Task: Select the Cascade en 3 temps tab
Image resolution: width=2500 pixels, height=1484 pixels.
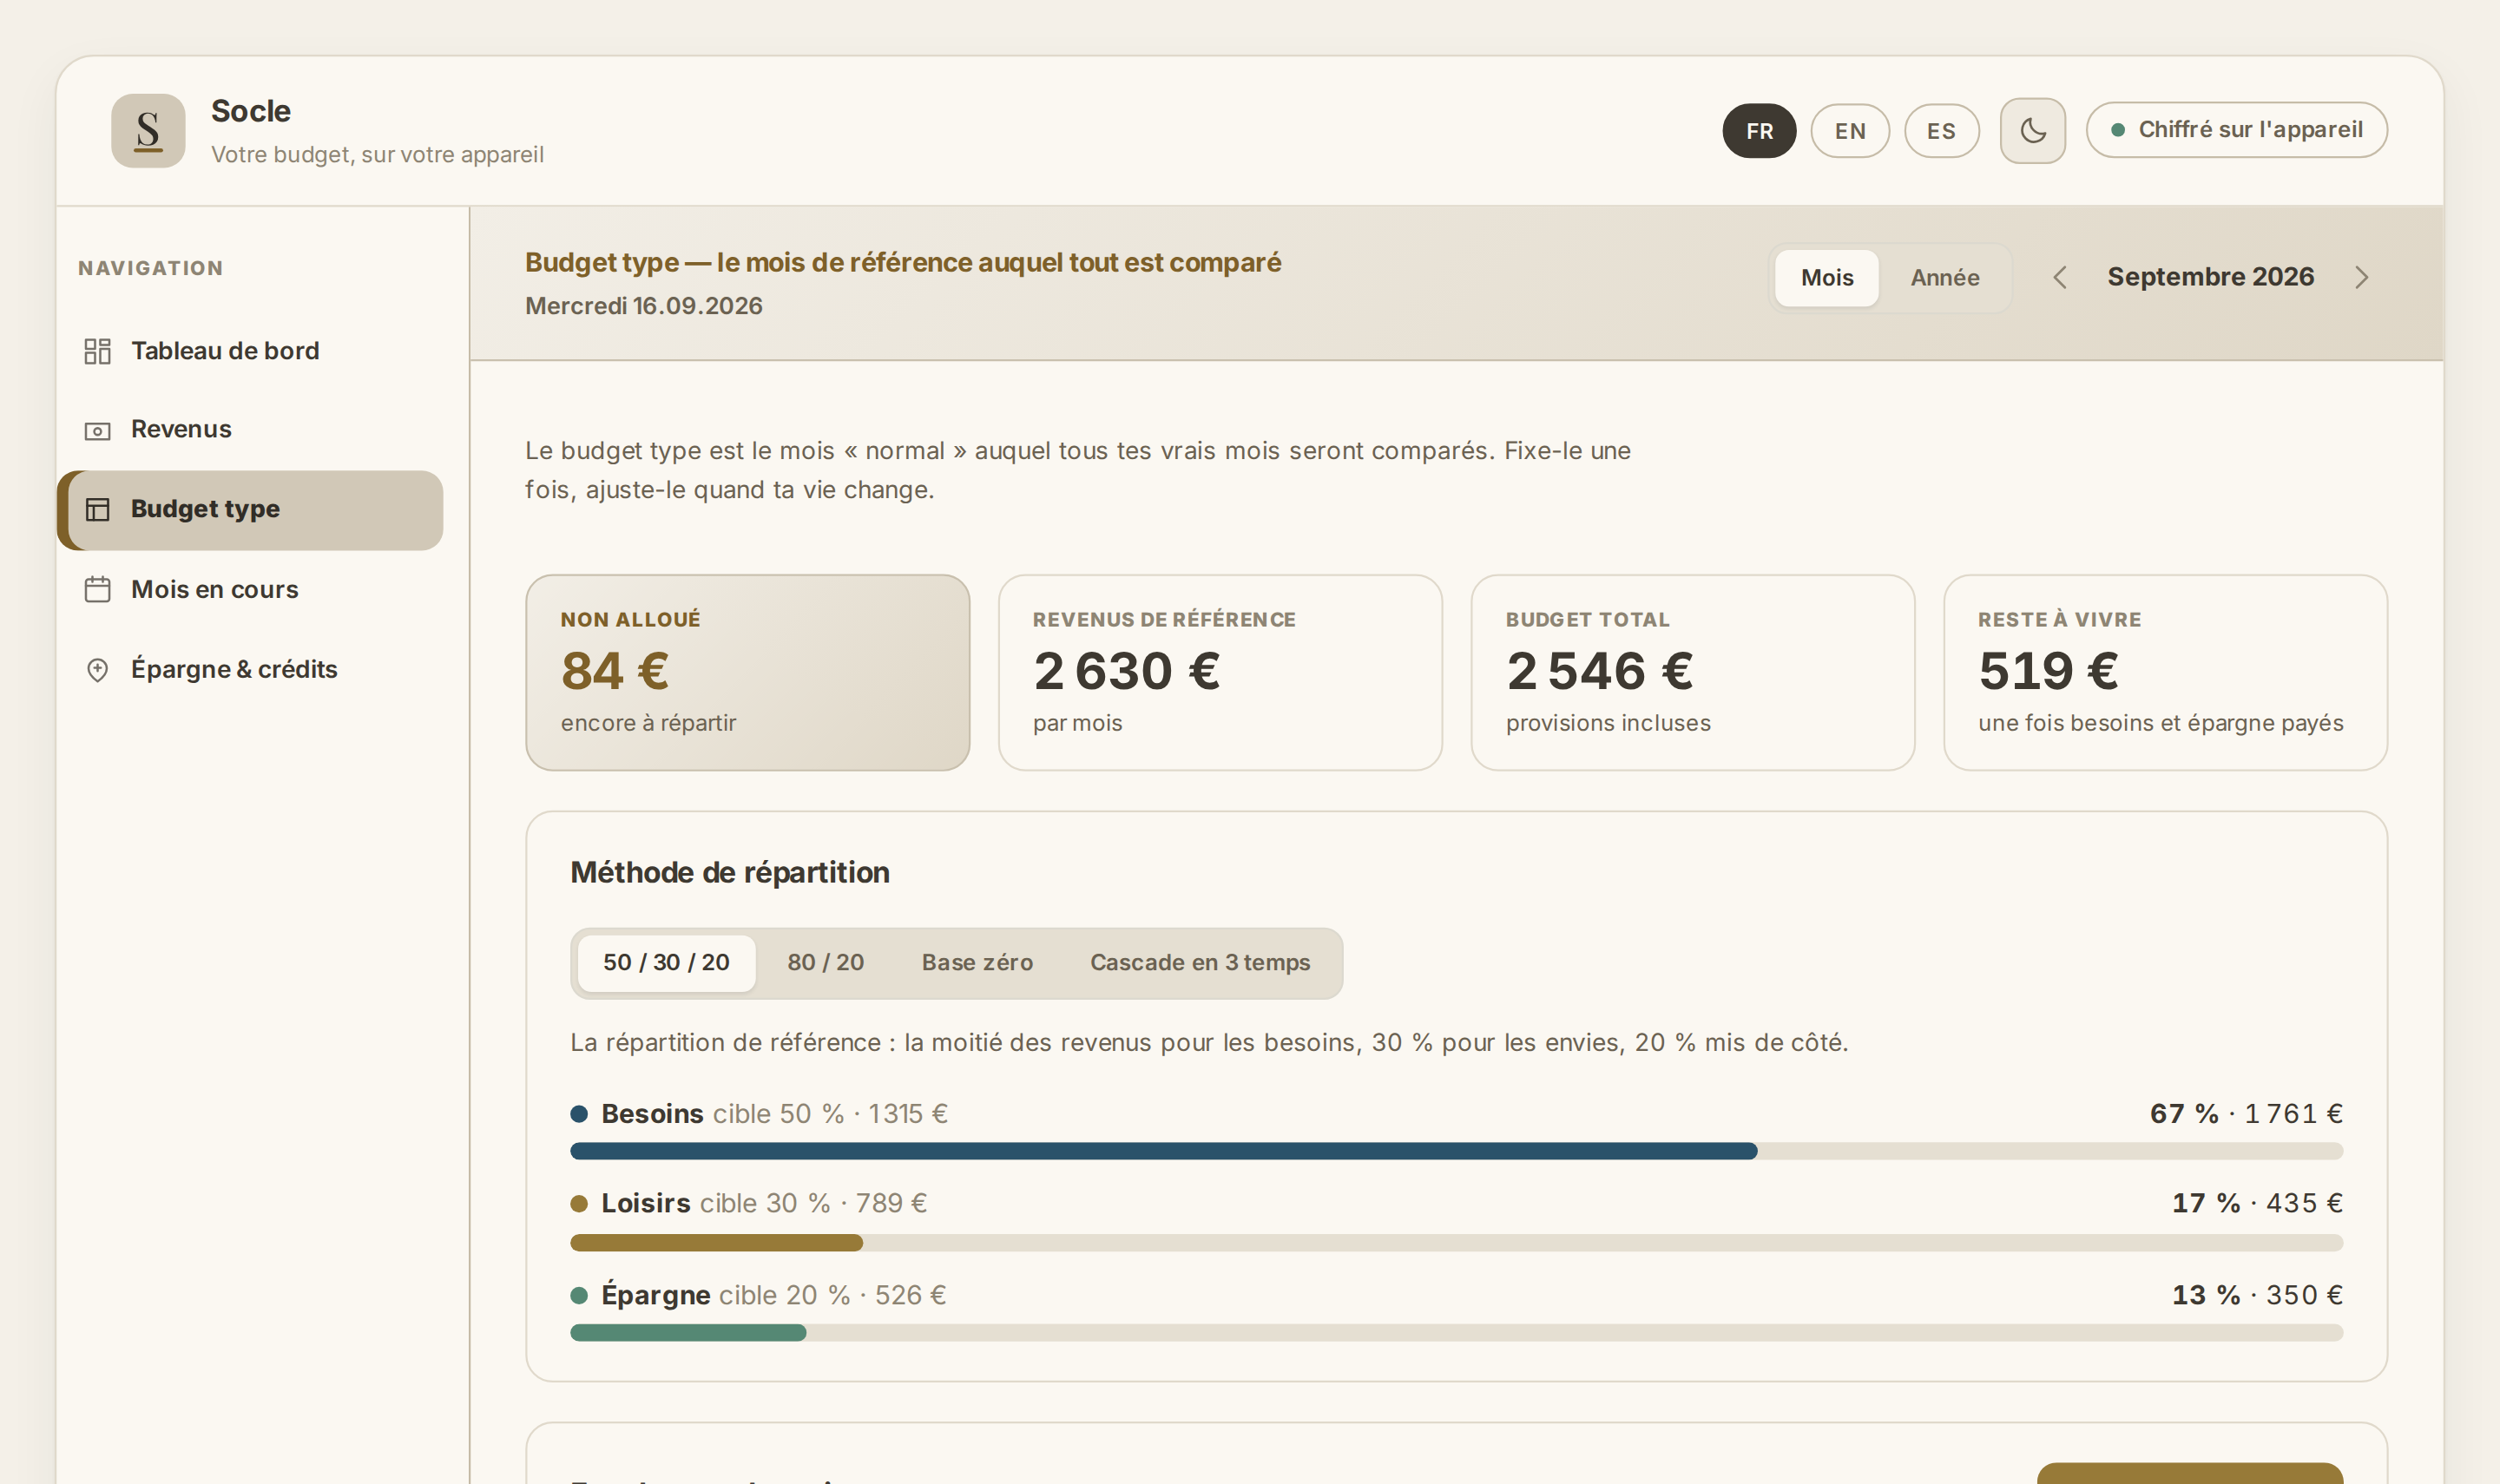Action: (x=1199, y=963)
